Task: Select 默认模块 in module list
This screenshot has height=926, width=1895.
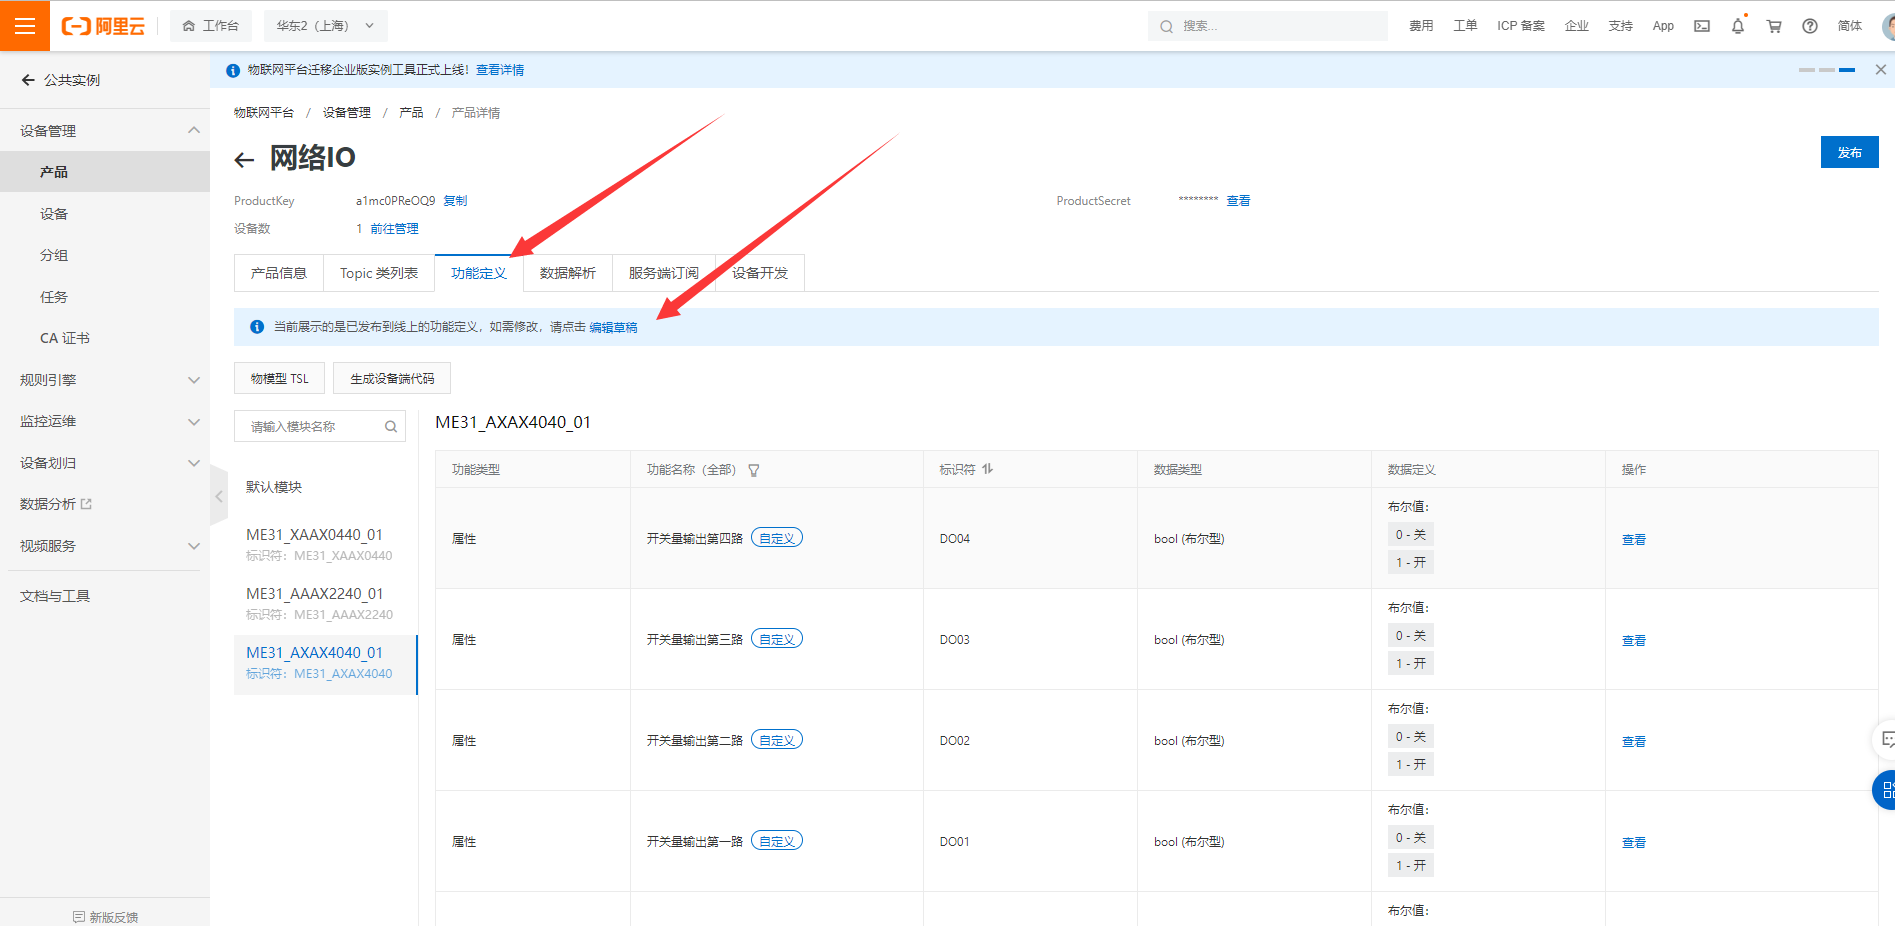Action: tap(274, 487)
